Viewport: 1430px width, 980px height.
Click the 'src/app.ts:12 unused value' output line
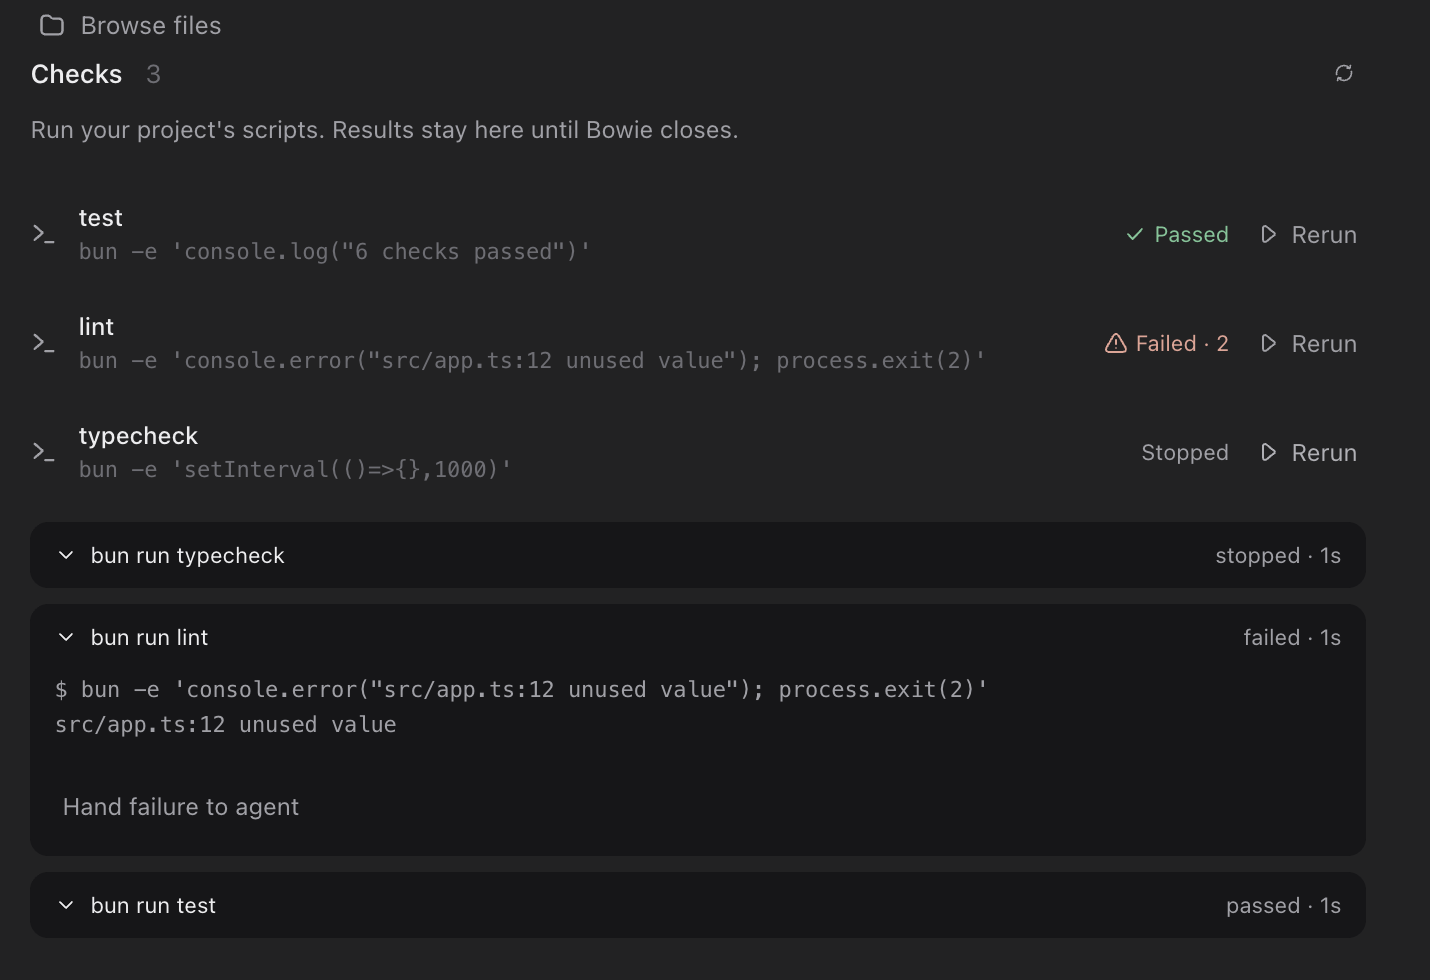(226, 725)
